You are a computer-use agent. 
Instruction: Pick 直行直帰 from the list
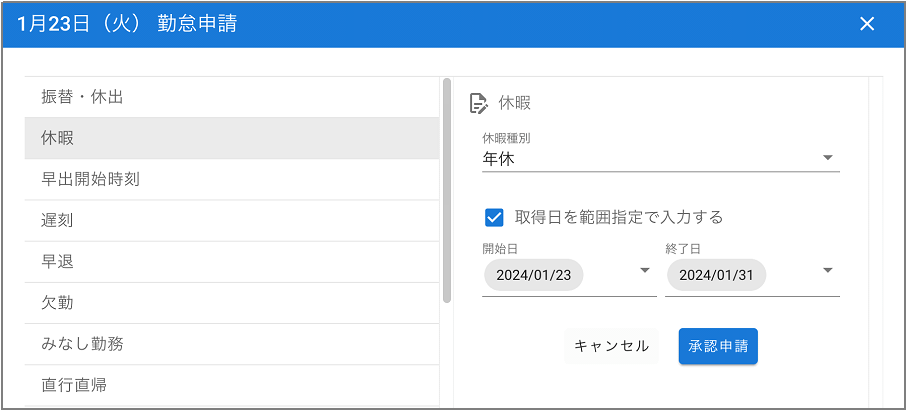tap(232, 385)
